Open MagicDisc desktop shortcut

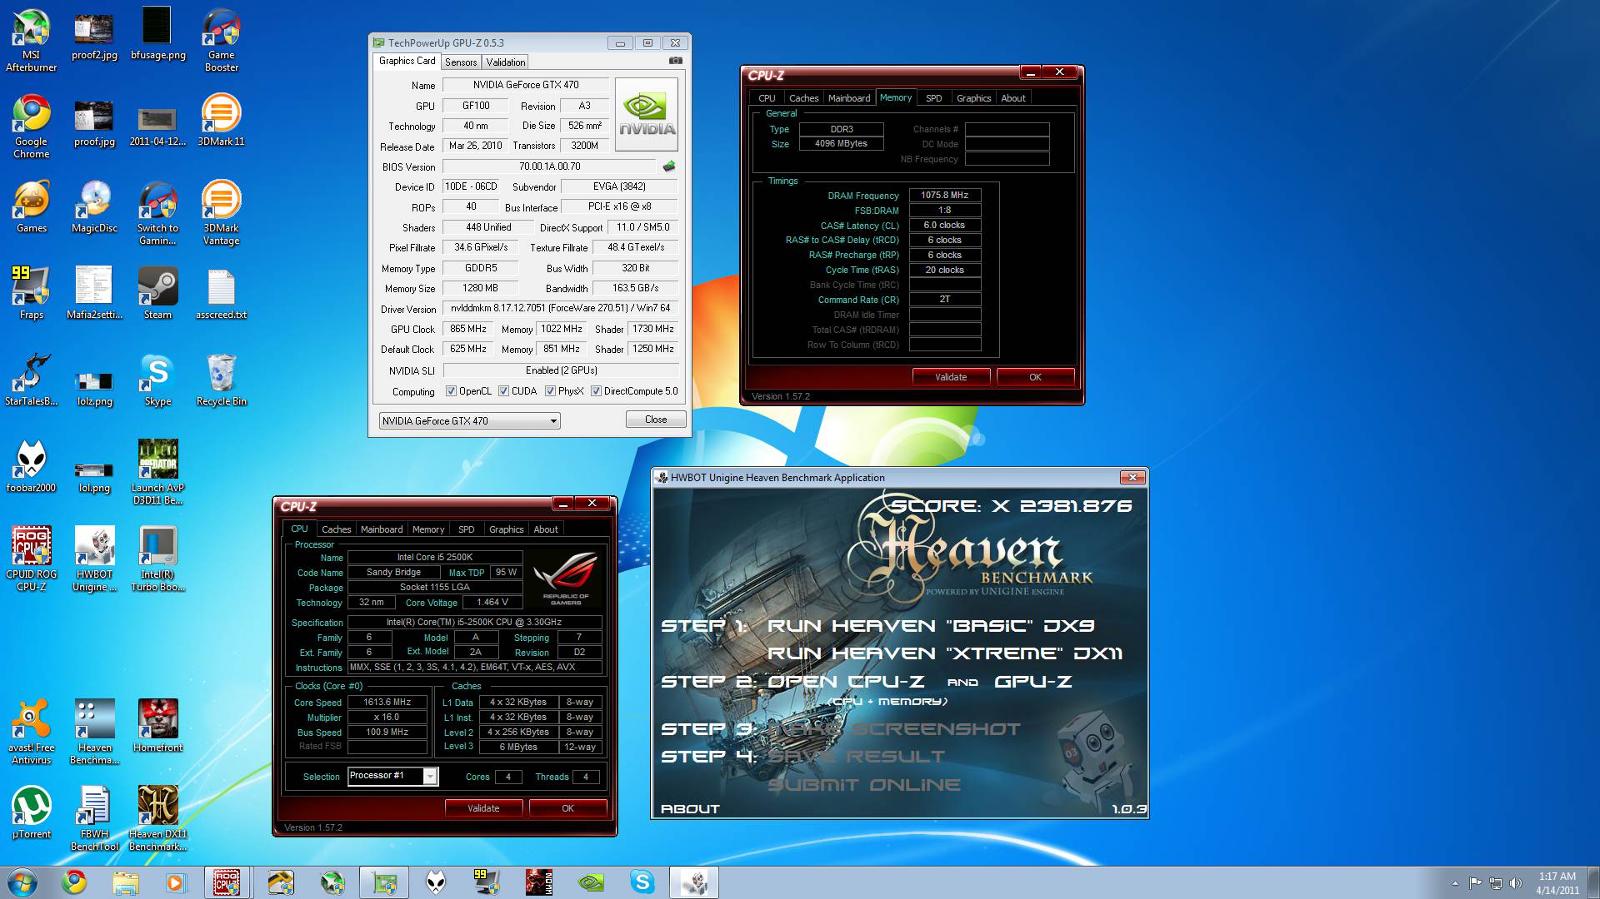coord(94,207)
